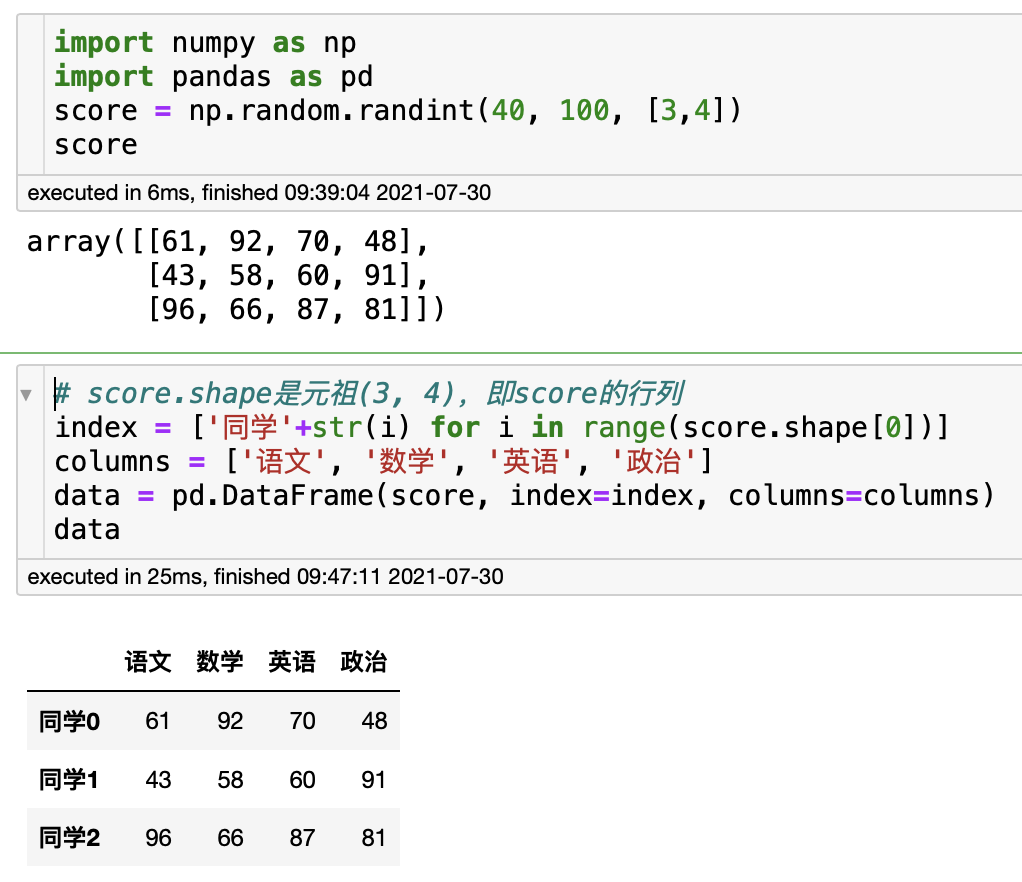Click the 同学2 row label
The height and width of the screenshot is (882, 1022).
[69, 838]
